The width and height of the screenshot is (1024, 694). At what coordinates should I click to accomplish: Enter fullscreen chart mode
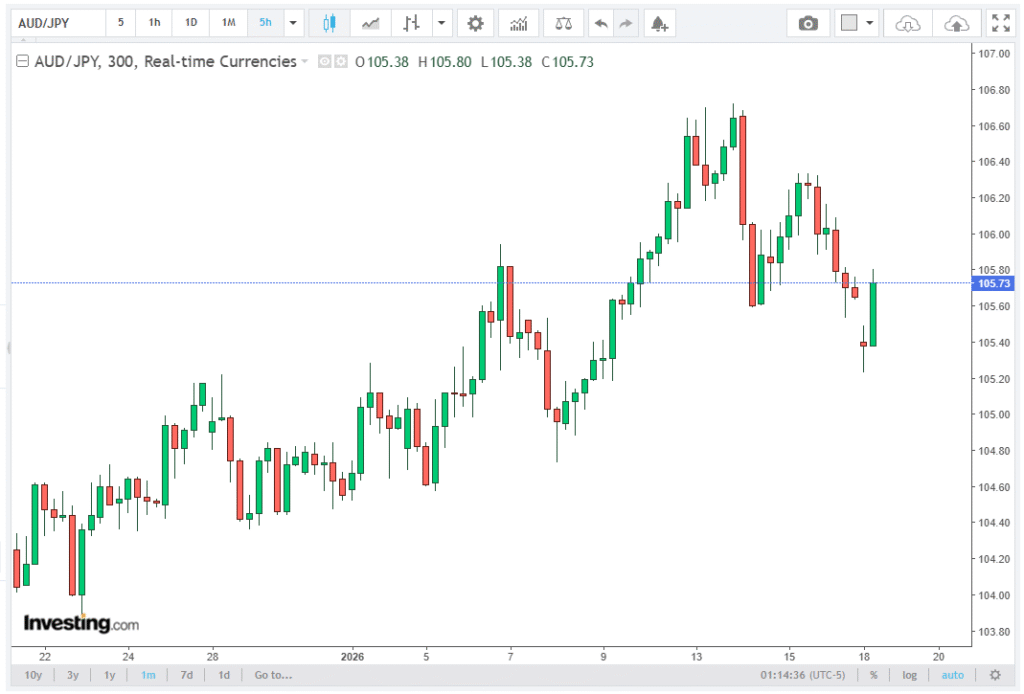(999, 23)
